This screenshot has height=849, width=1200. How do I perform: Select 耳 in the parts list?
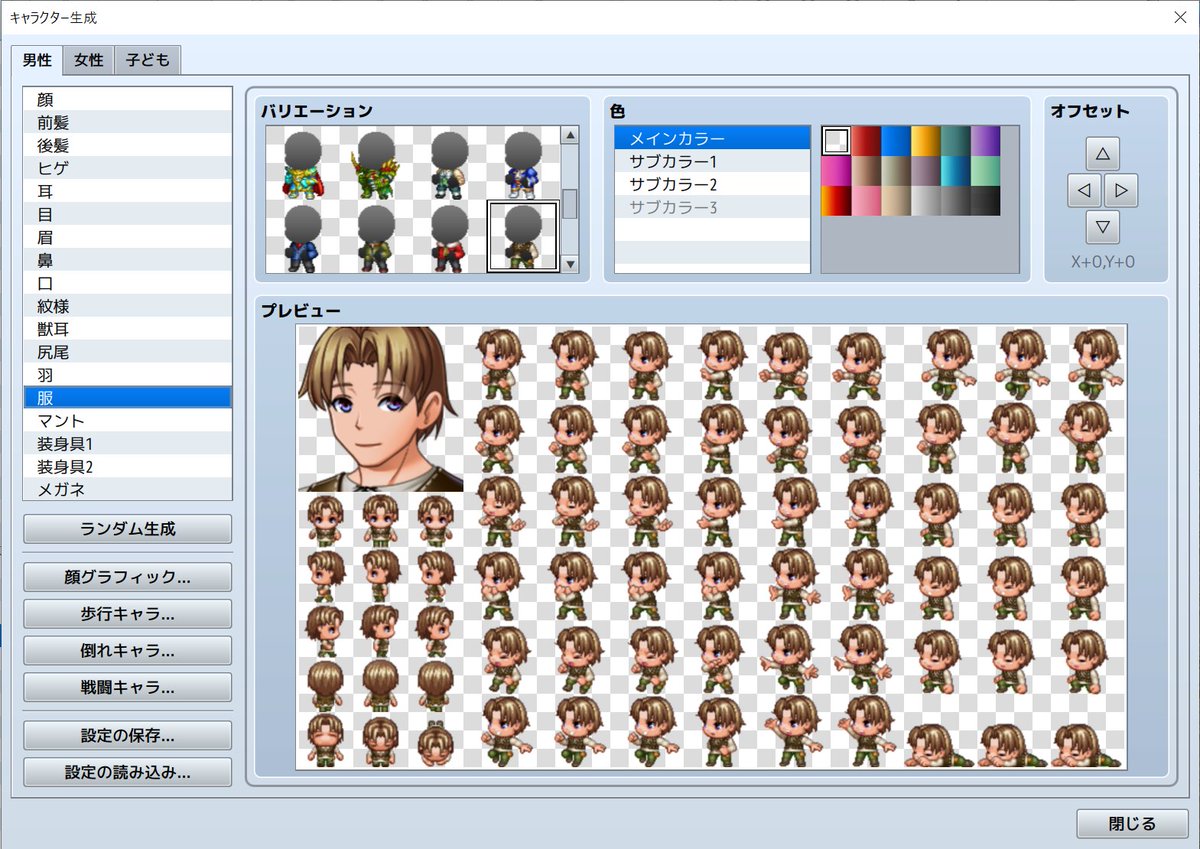127,191
